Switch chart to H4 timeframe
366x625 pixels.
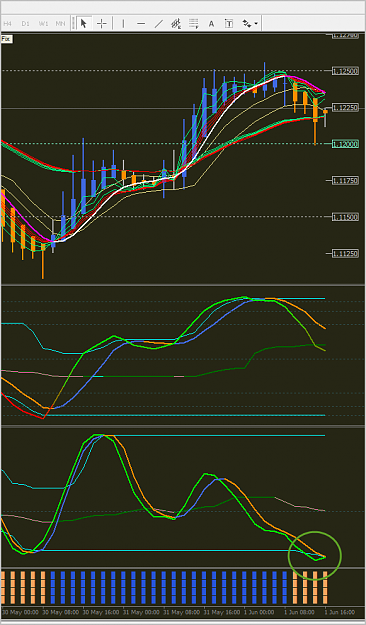point(8,24)
